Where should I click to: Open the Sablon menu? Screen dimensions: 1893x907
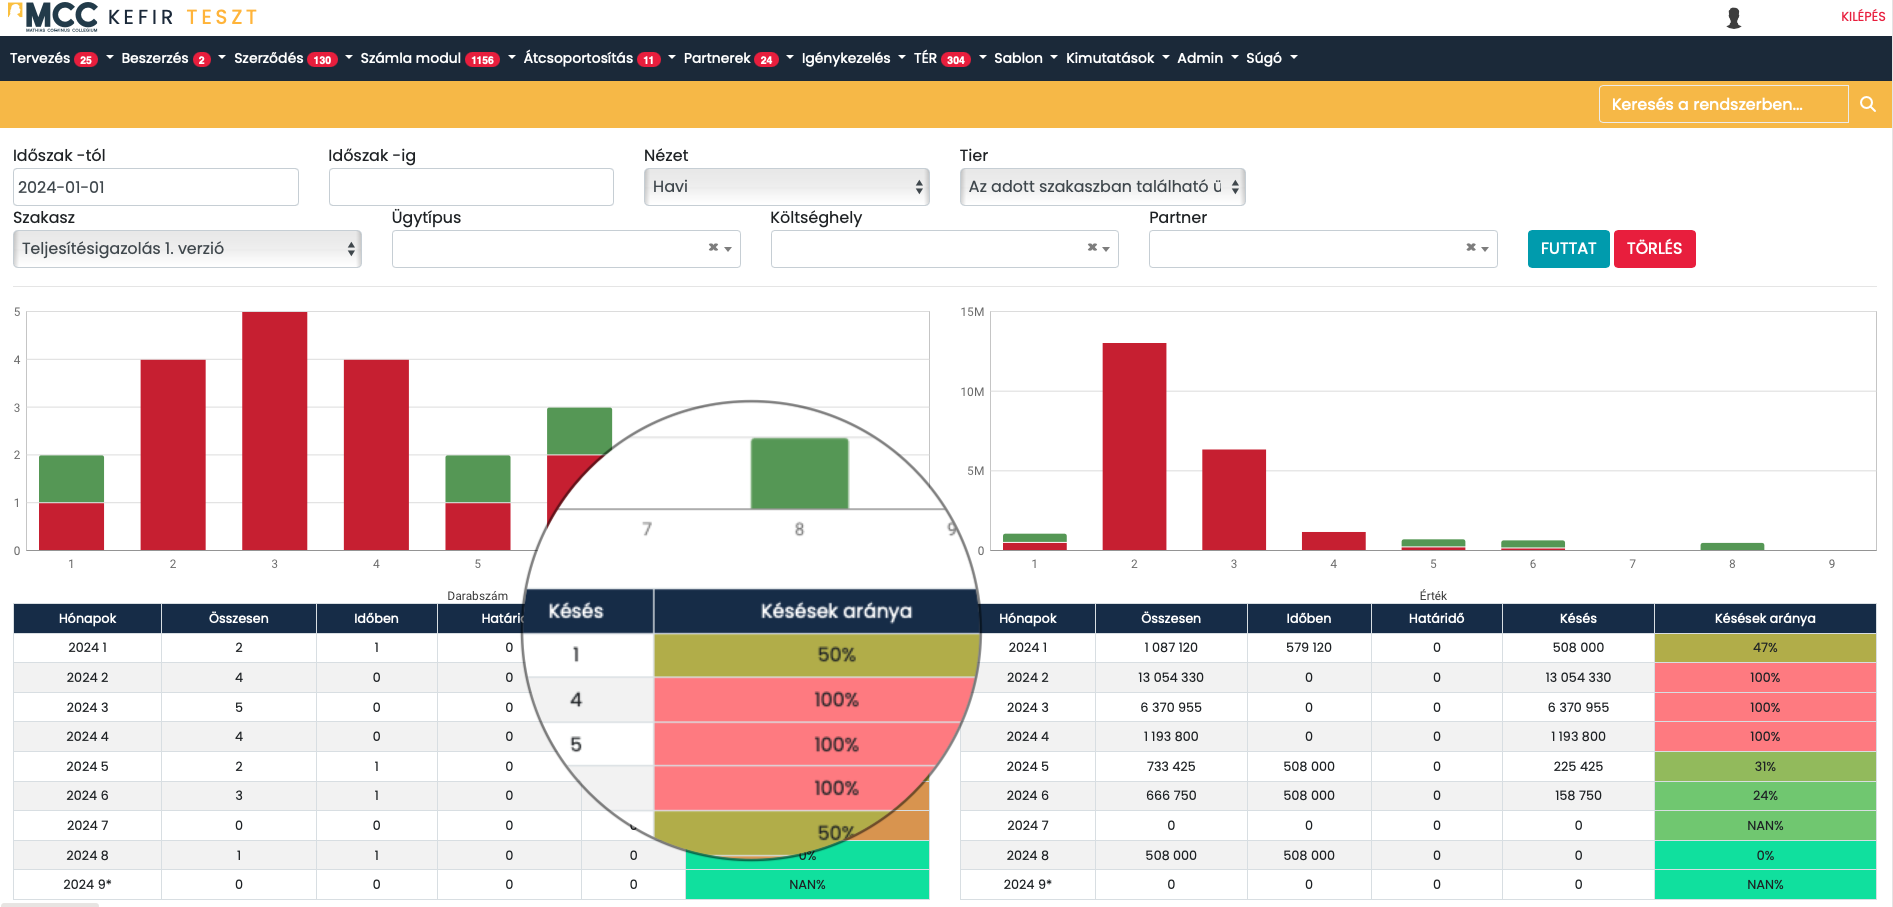pyautogui.click(x=1025, y=58)
